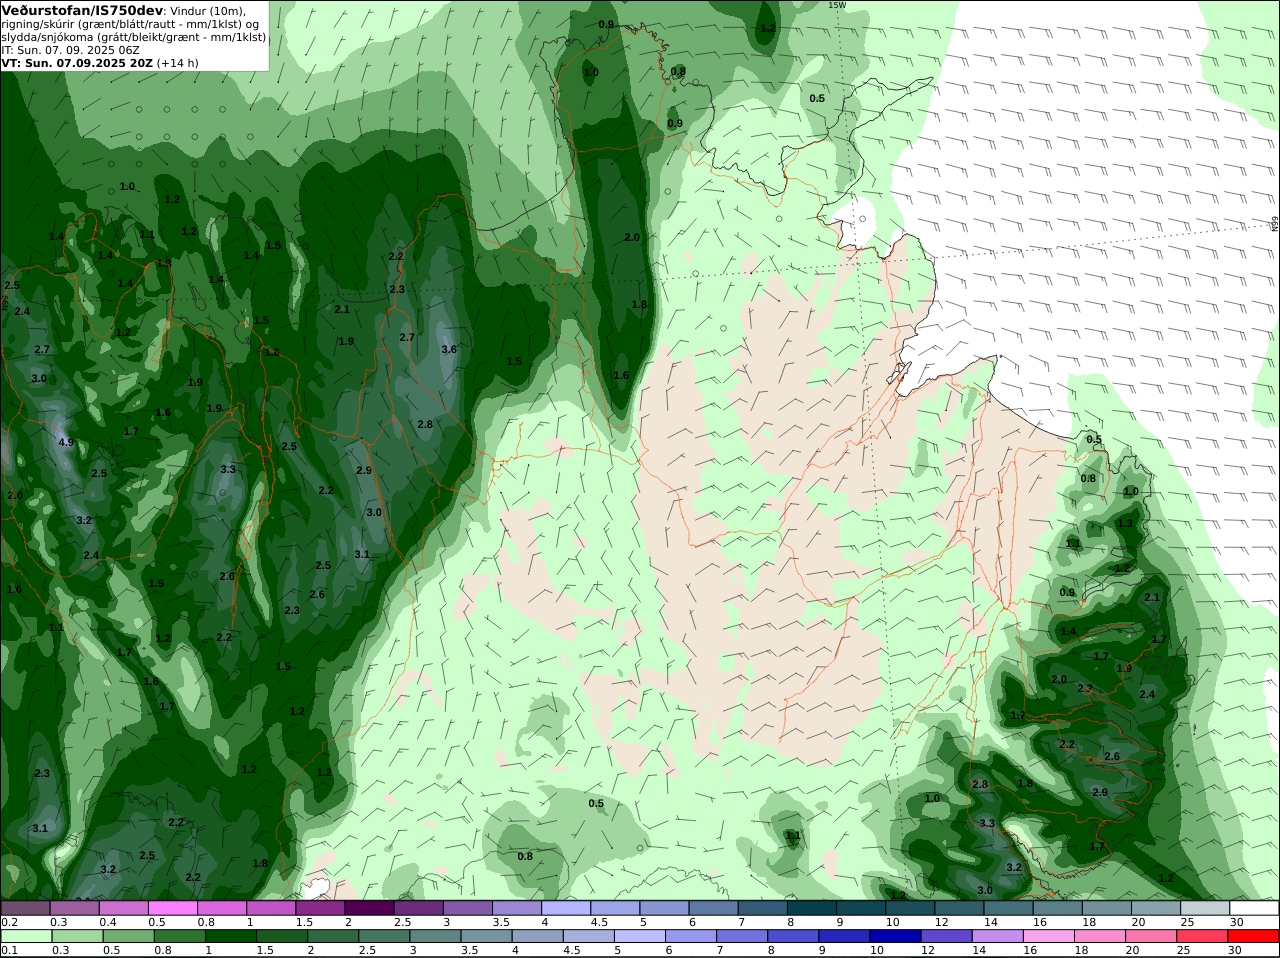Viewport: 1280px width, 958px height.
Task: Click the 3.6 precipitation value on the map
Action: click(x=449, y=349)
